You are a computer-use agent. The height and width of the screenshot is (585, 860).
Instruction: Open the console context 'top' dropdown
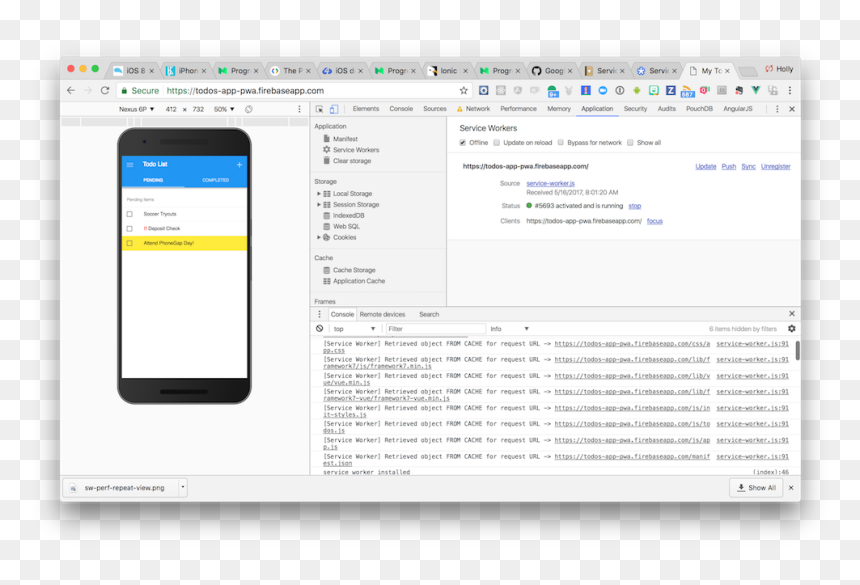(354, 329)
